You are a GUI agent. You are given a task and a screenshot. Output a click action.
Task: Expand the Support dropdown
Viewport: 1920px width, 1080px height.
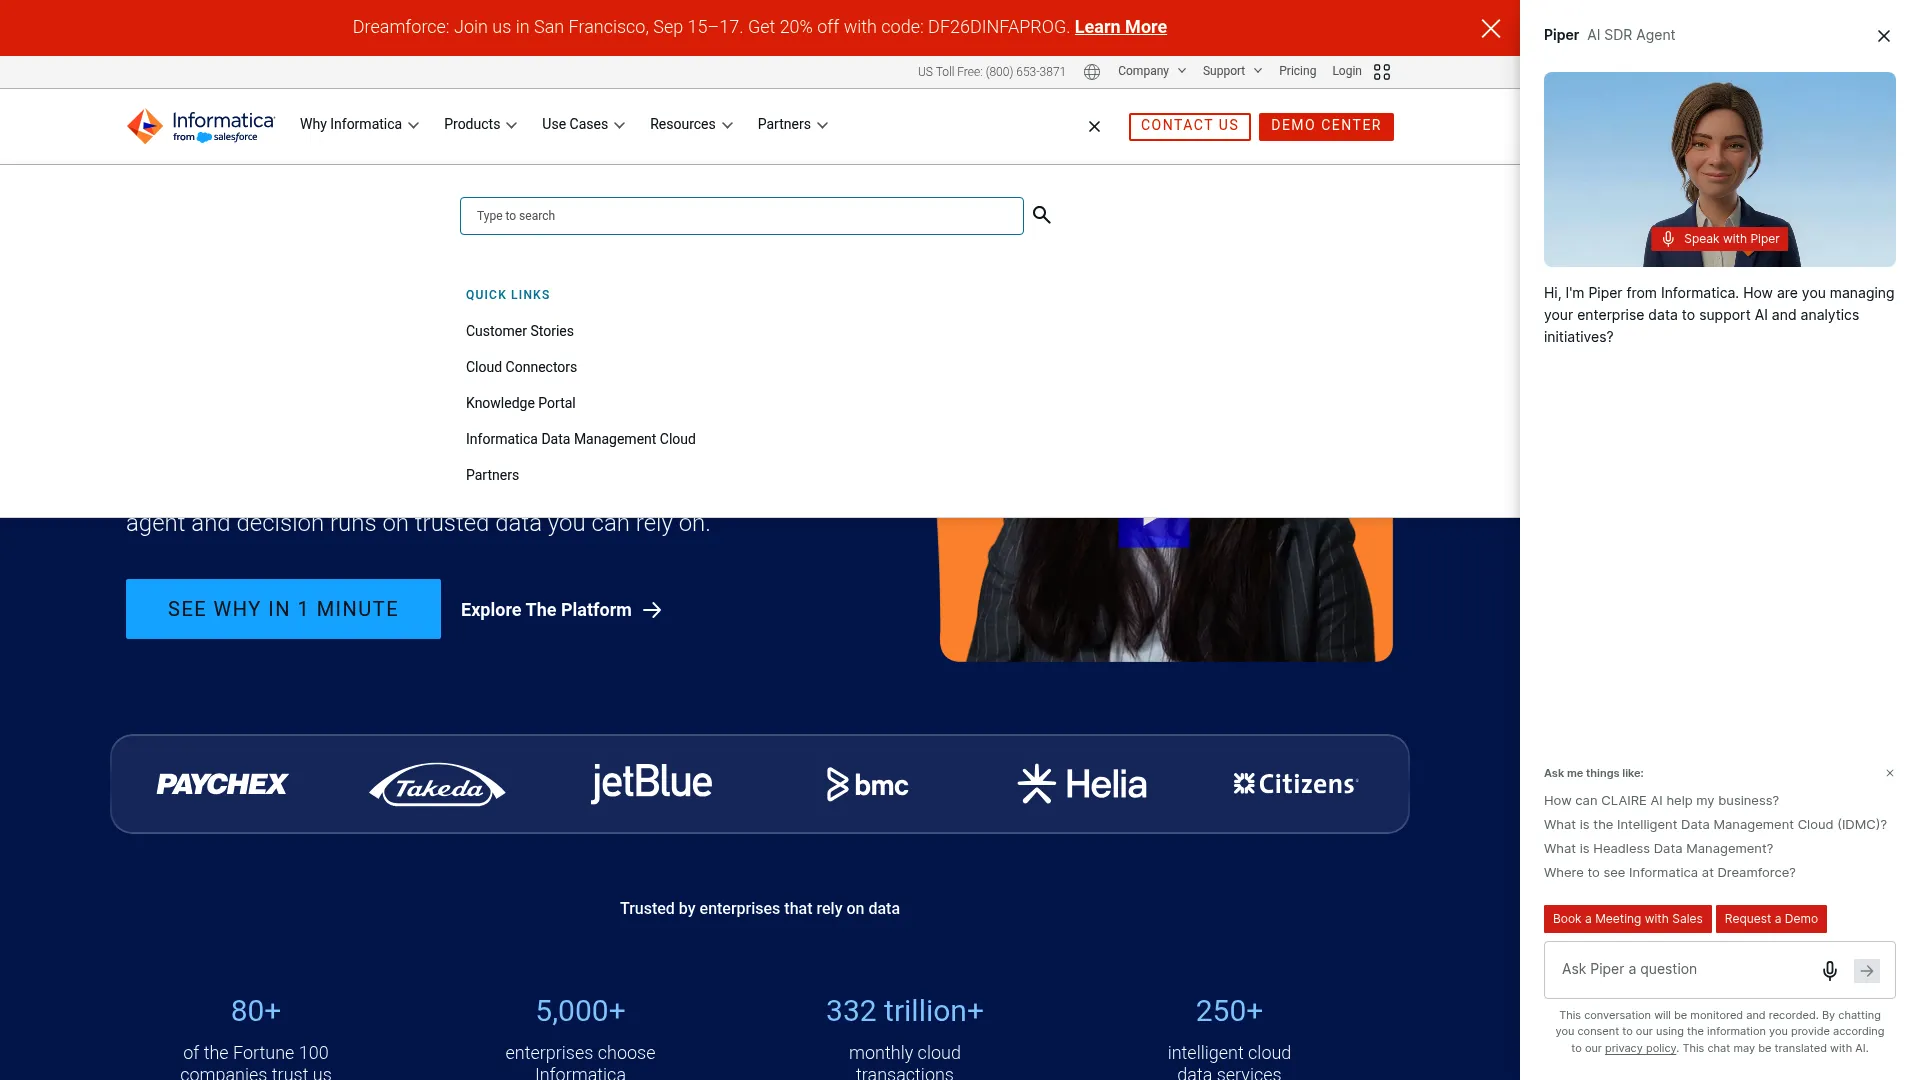tap(1232, 71)
